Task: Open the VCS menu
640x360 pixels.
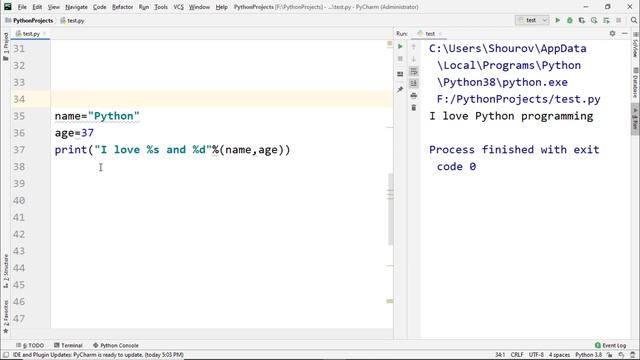Action: pos(178,7)
